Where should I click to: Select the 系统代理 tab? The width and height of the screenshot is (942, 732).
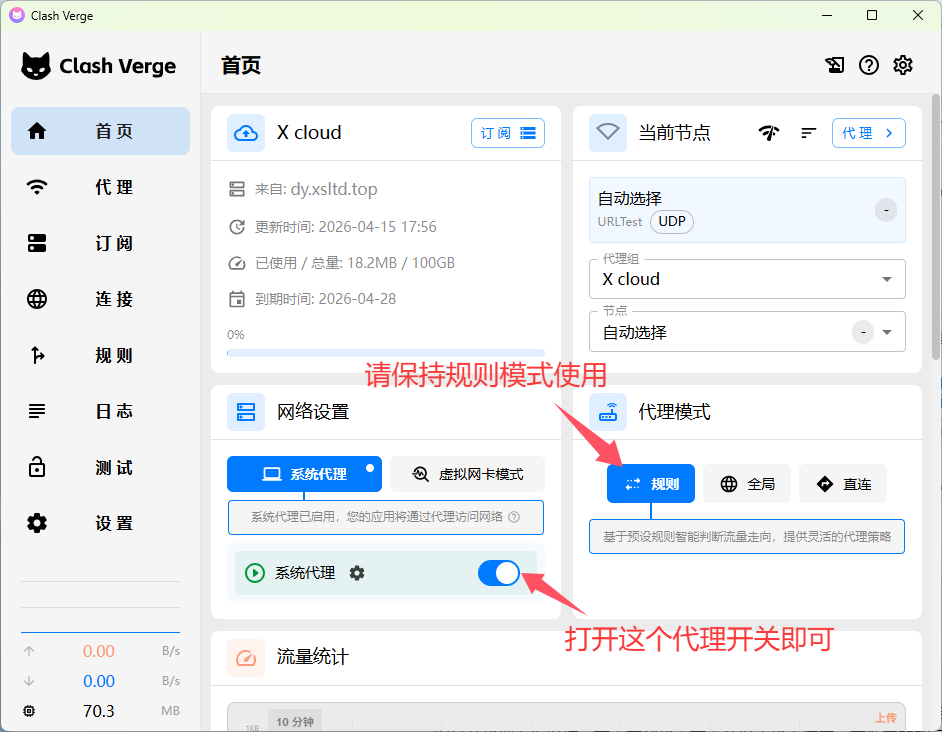[x=304, y=474]
